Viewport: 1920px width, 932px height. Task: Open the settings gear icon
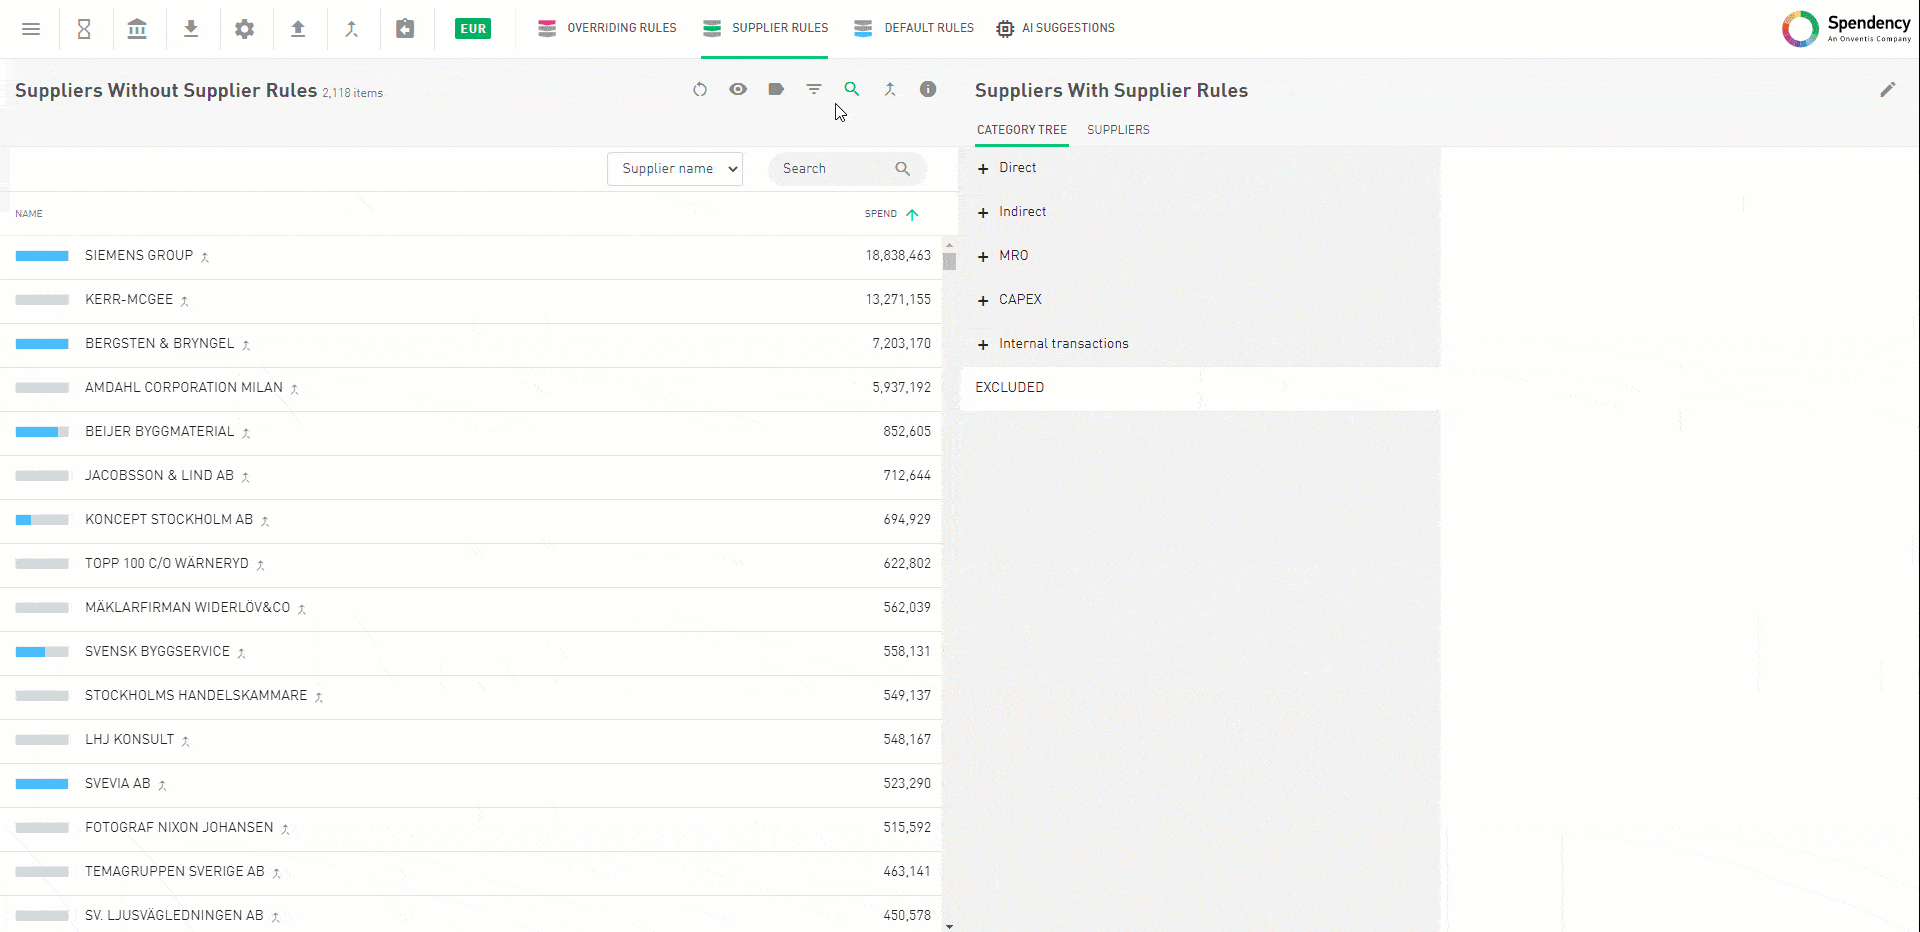[244, 29]
